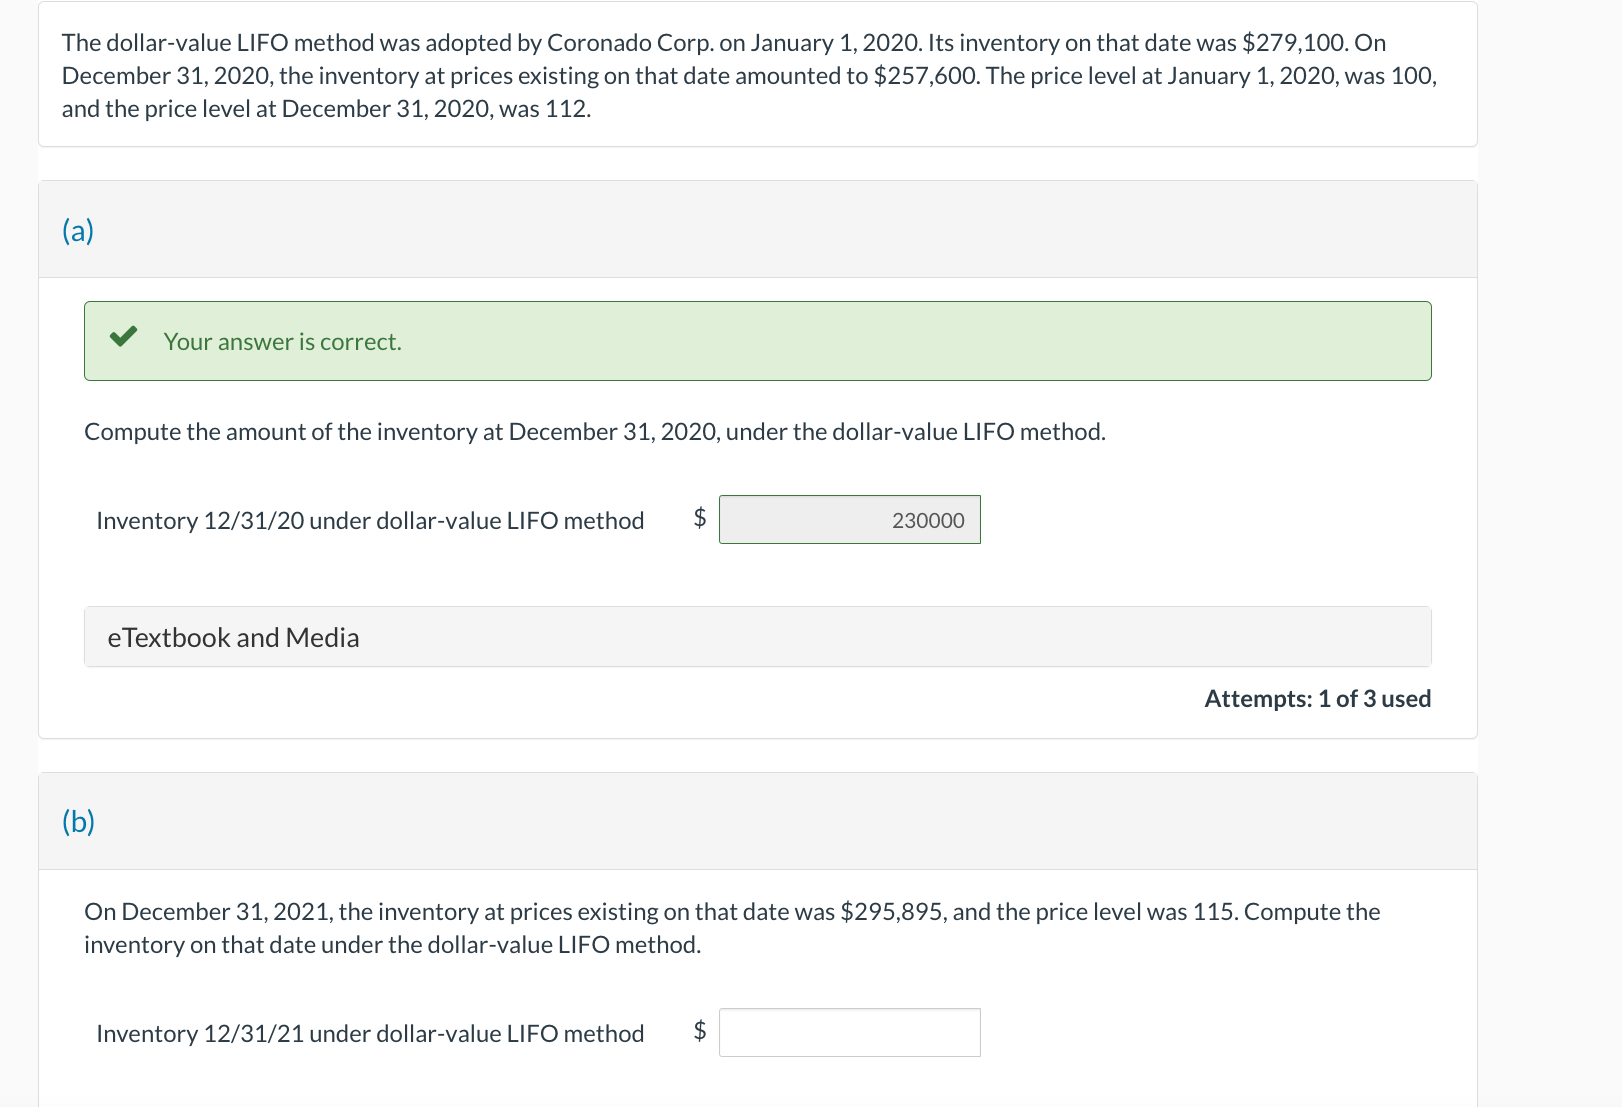Select the section (a) heading label
Image resolution: width=1622 pixels, height=1107 pixels.
(78, 229)
